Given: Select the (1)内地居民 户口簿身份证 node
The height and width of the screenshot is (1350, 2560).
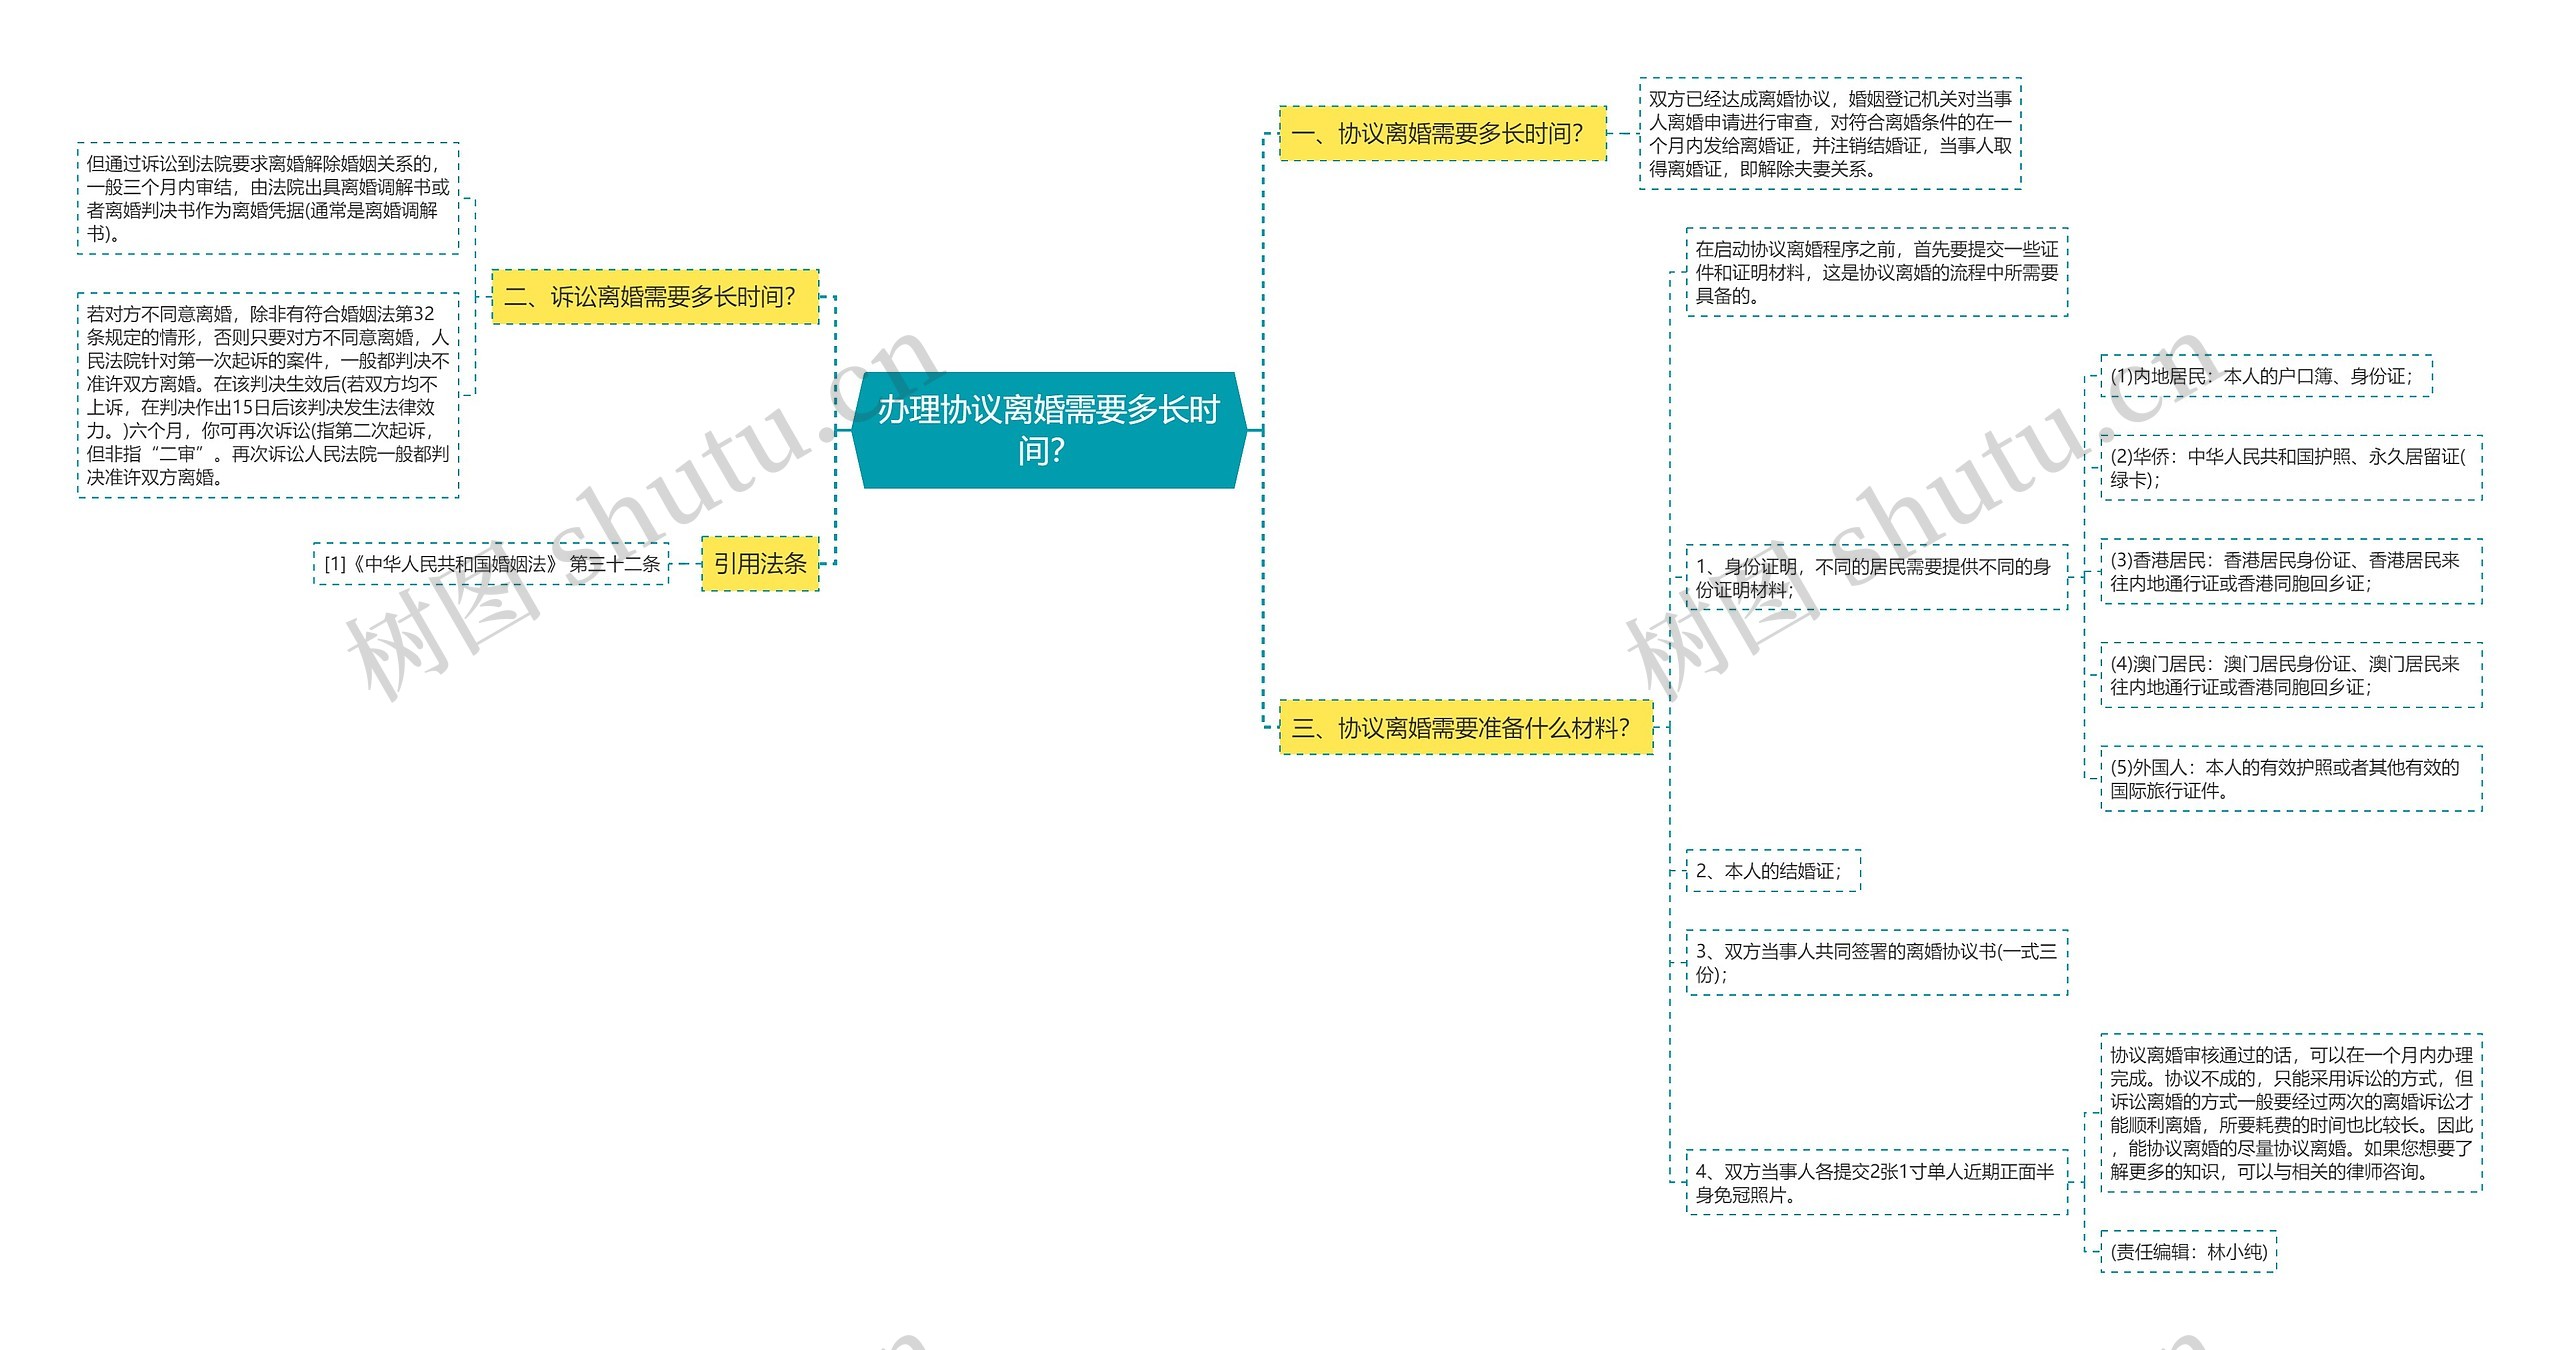Looking at the screenshot, I should tap(2265, 376).
